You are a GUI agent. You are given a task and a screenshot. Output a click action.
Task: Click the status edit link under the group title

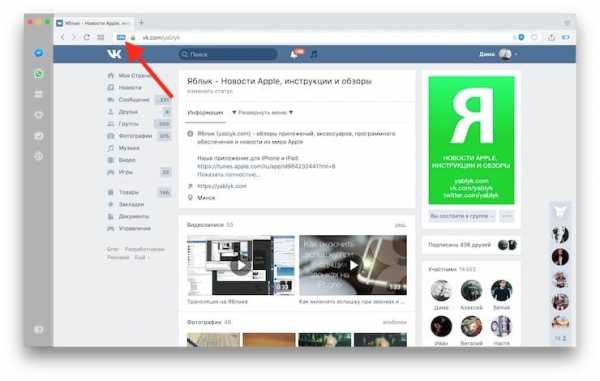[x=209, y=91]
